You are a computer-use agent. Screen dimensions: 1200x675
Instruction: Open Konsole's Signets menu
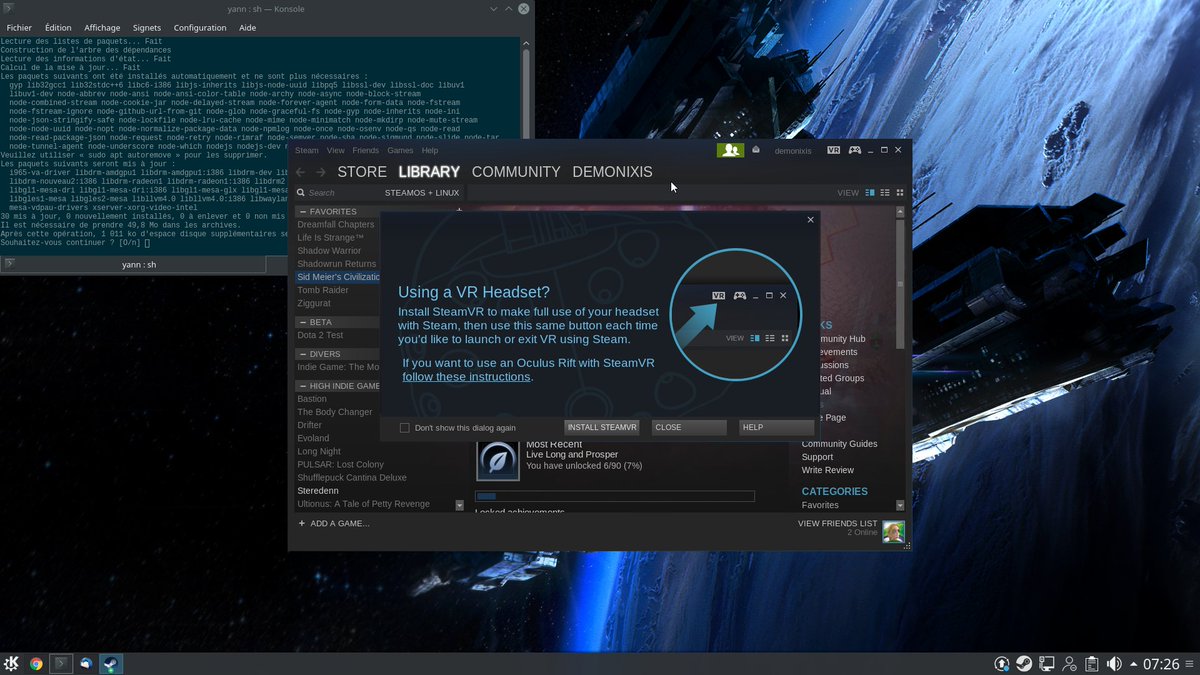coord(147,28)
